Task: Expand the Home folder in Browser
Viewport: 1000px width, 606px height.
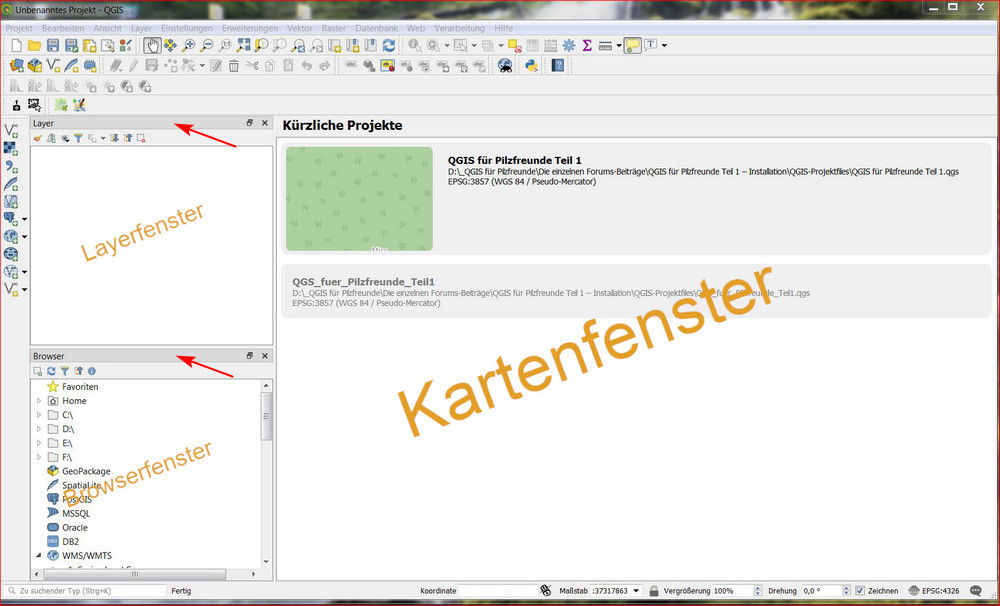Action: 39,401
